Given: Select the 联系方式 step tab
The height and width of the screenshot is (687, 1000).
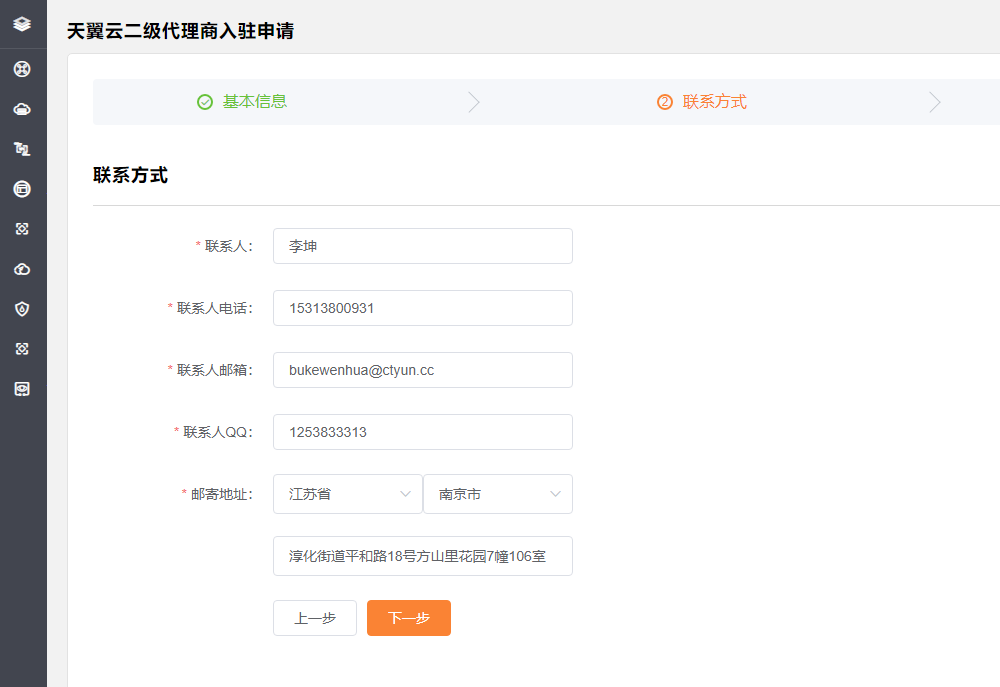Looking at the screenshot, I should click(714, 102).
